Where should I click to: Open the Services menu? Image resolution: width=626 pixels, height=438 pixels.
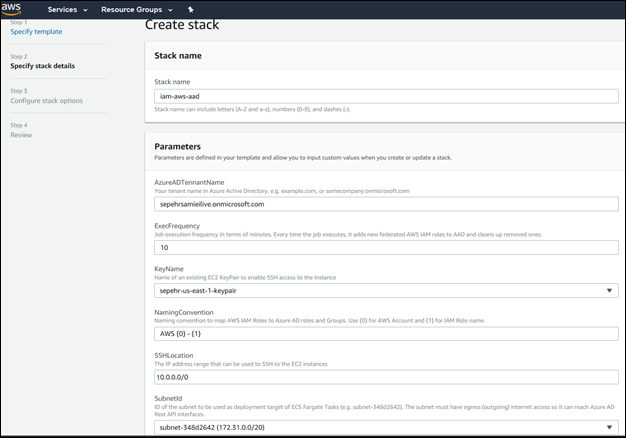point(67,10)
